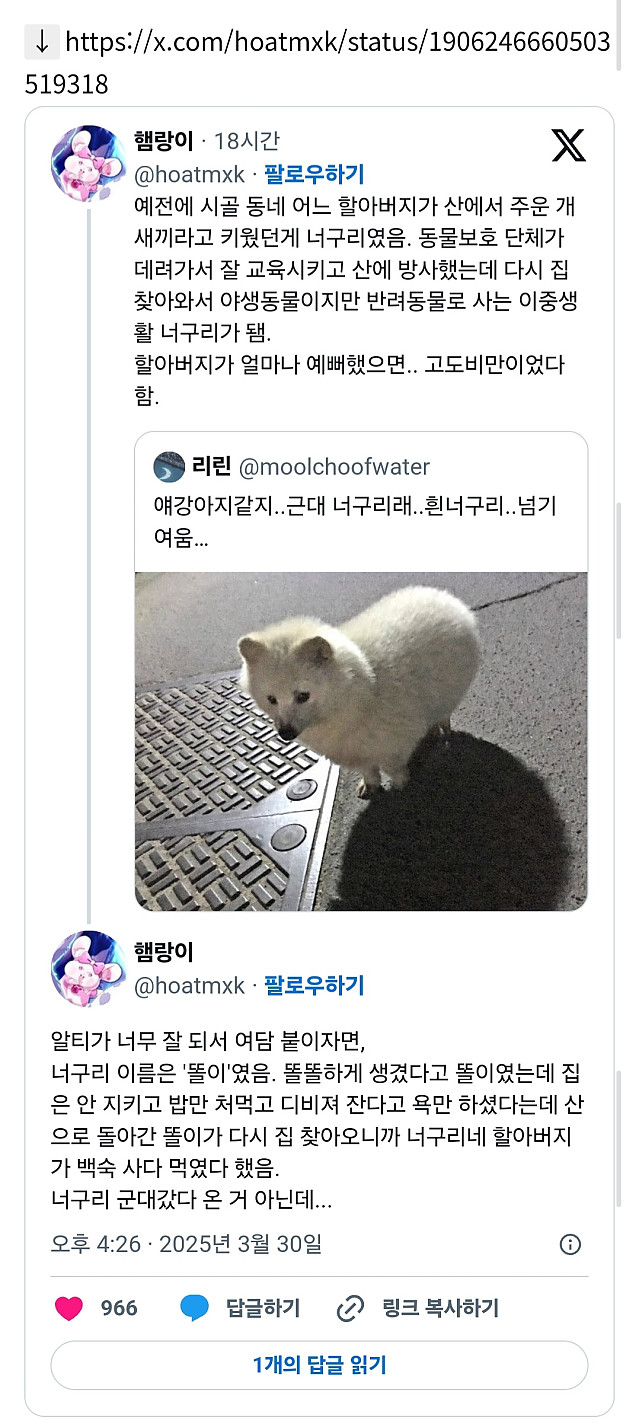Copy the link via the chain link icon

tap(348, 1306)
